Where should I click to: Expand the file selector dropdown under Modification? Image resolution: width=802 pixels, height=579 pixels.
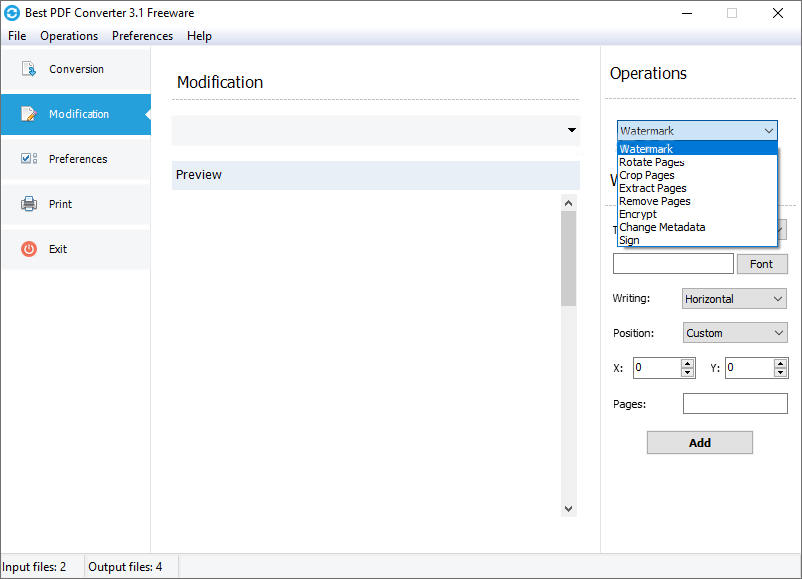572,130
